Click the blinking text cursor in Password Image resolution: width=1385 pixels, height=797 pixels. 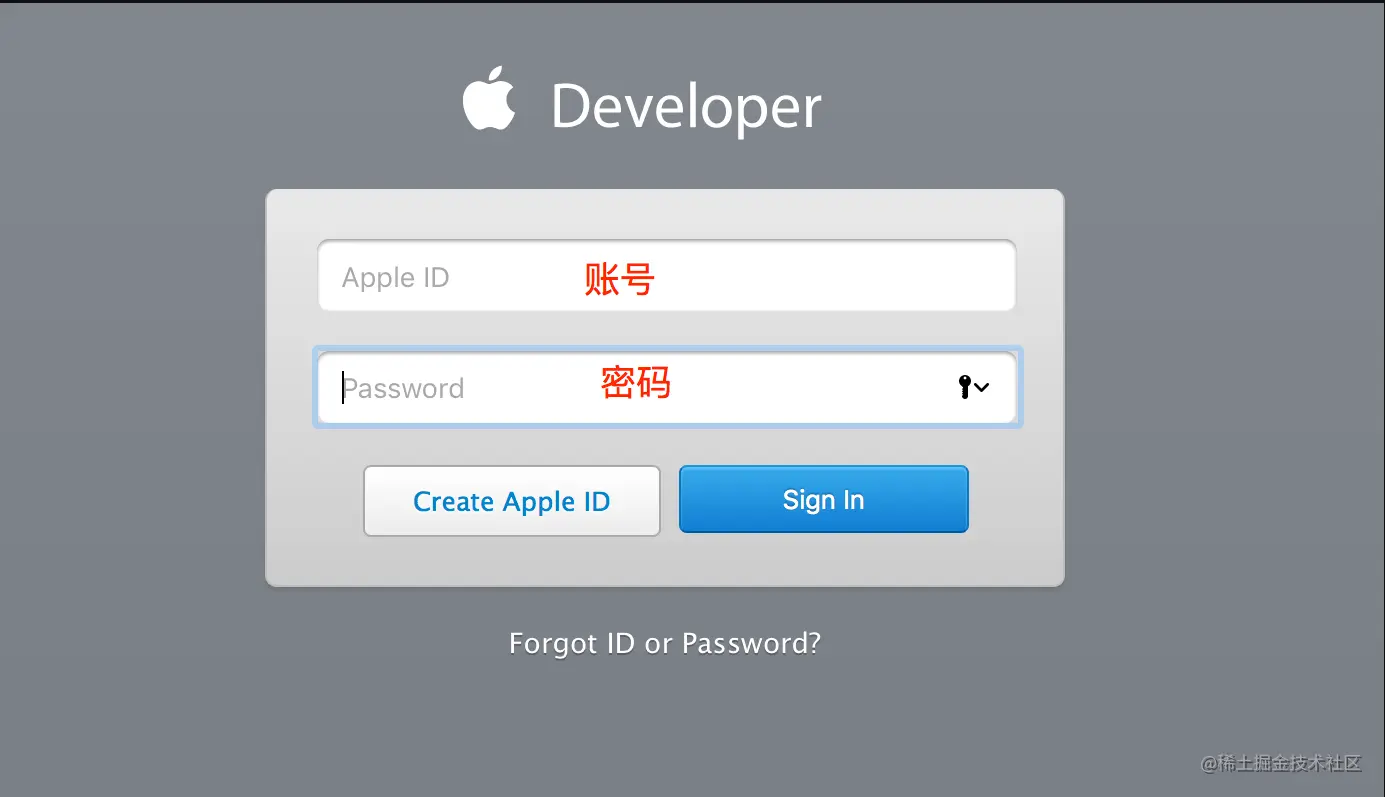pyautogui.click(x=343, y=388)
